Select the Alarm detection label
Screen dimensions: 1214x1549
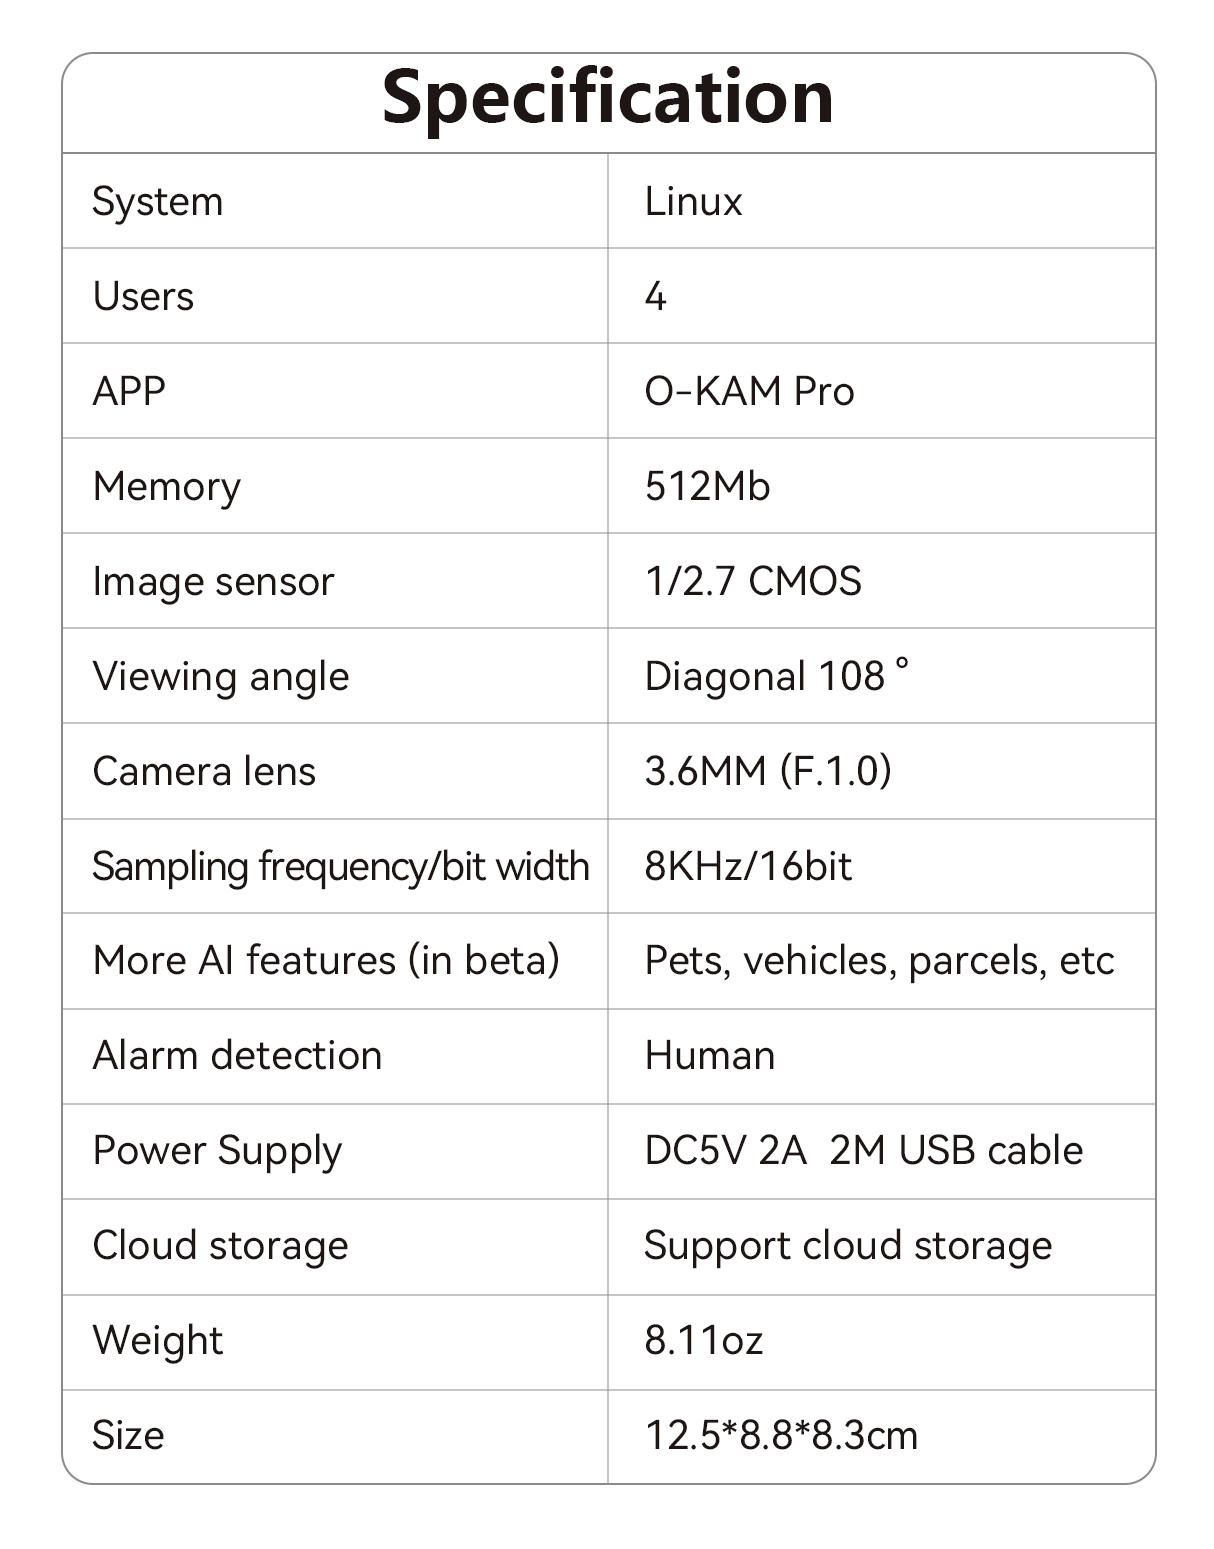(x=237, y=1056)
